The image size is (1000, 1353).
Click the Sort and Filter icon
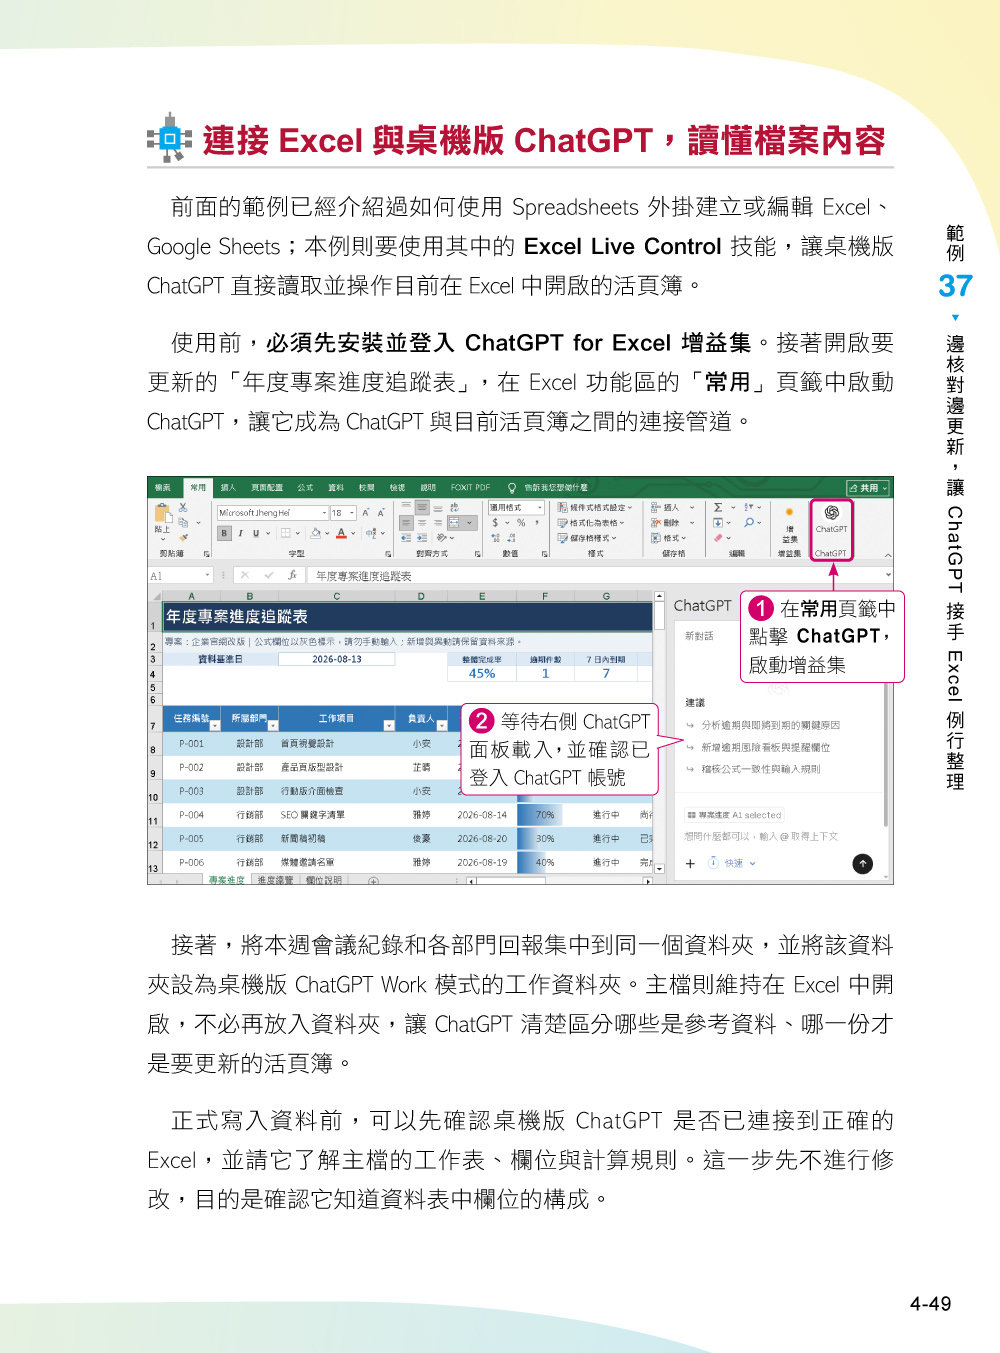(x=750, y=508)
